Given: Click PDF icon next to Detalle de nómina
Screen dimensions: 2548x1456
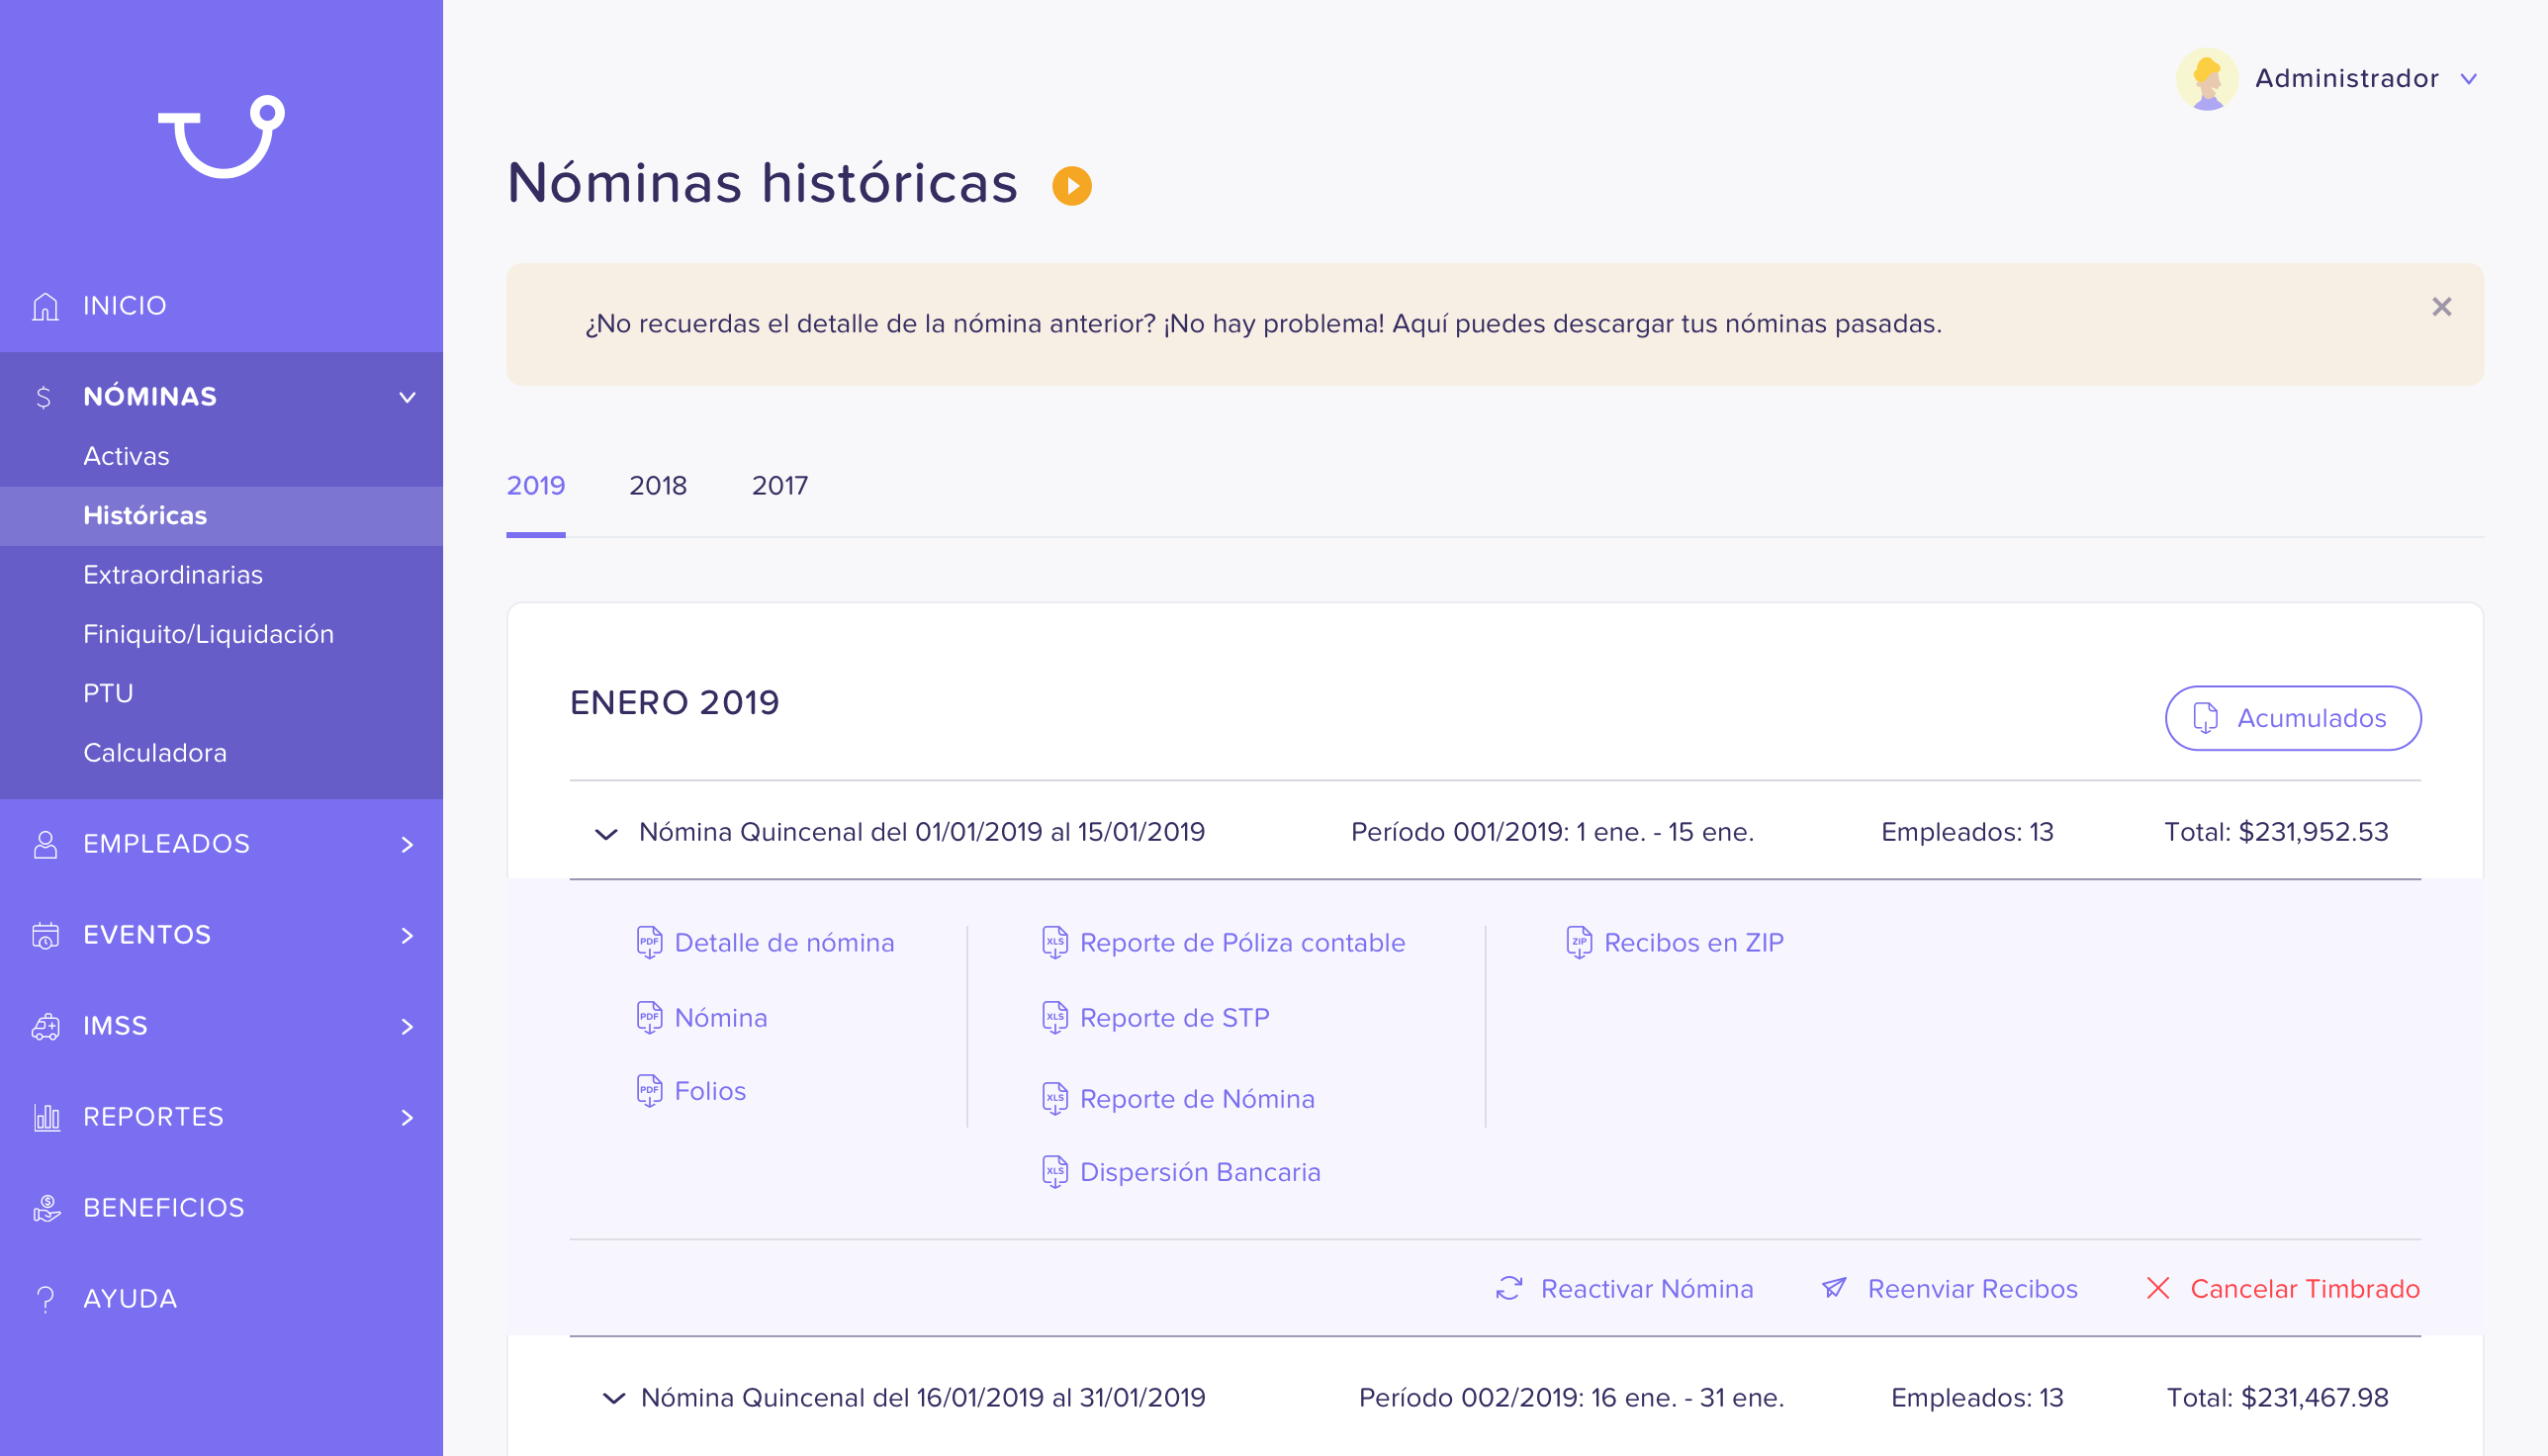Looking at the screenshot, I should (649, 943).
